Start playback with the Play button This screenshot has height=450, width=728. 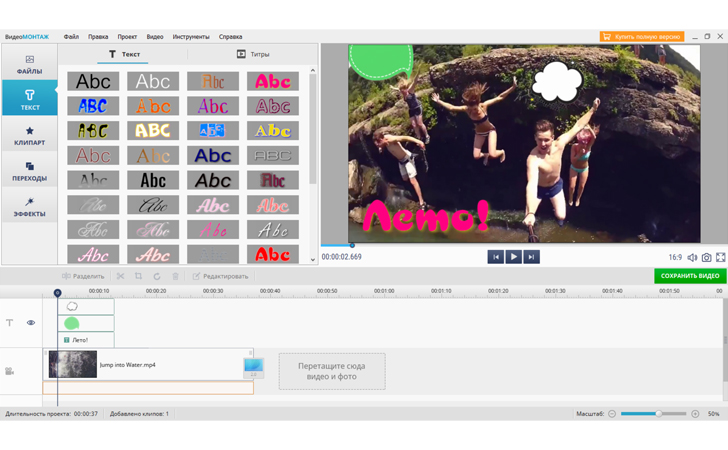coord(513,257)
